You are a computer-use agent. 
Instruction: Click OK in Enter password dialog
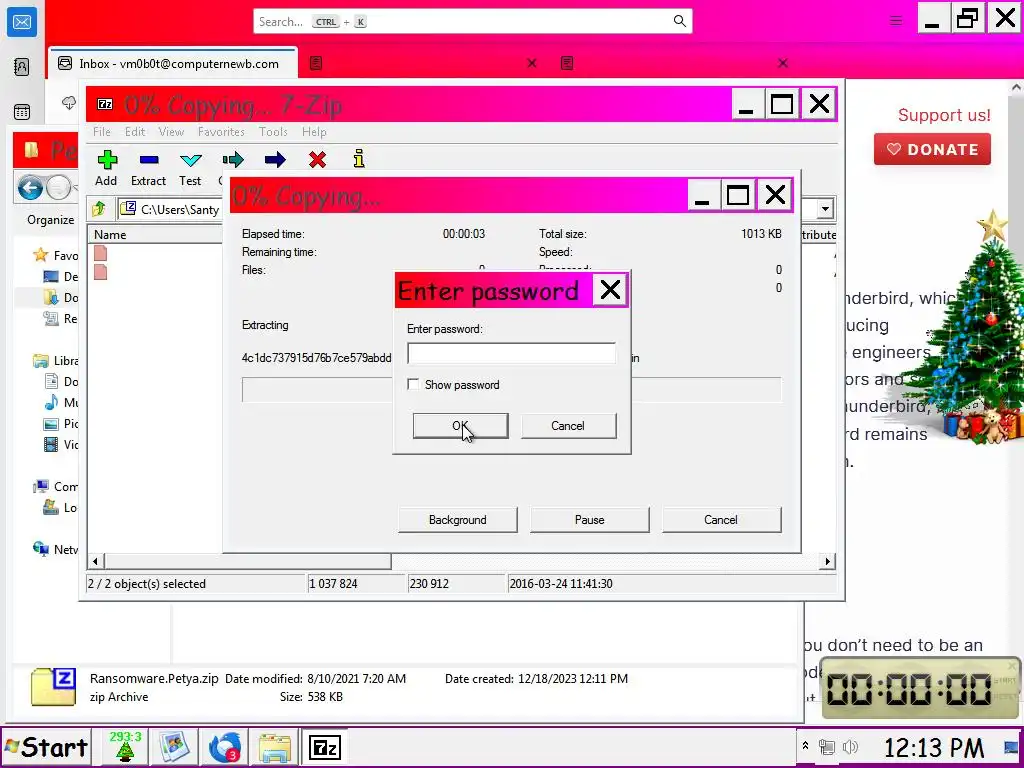coord(460,426)
